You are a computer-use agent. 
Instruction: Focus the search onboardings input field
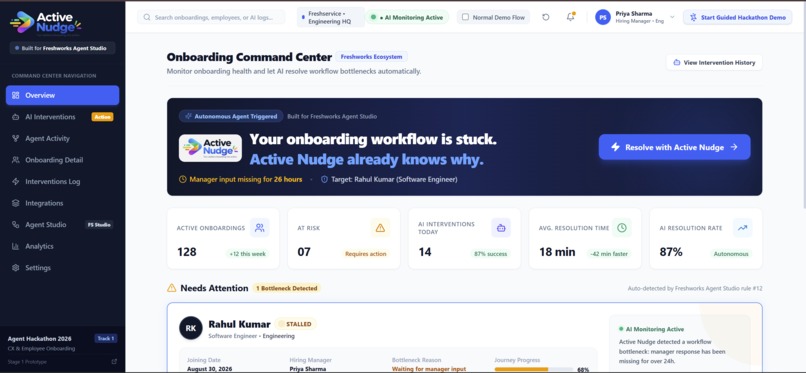click(211, 17)
